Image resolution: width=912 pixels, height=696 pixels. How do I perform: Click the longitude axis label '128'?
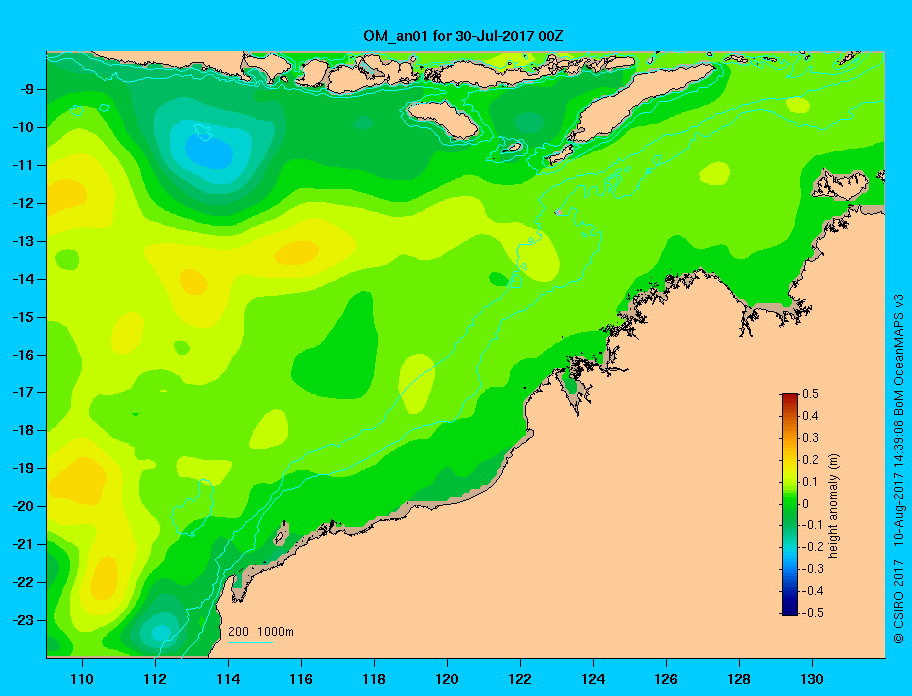click(739, 679)
